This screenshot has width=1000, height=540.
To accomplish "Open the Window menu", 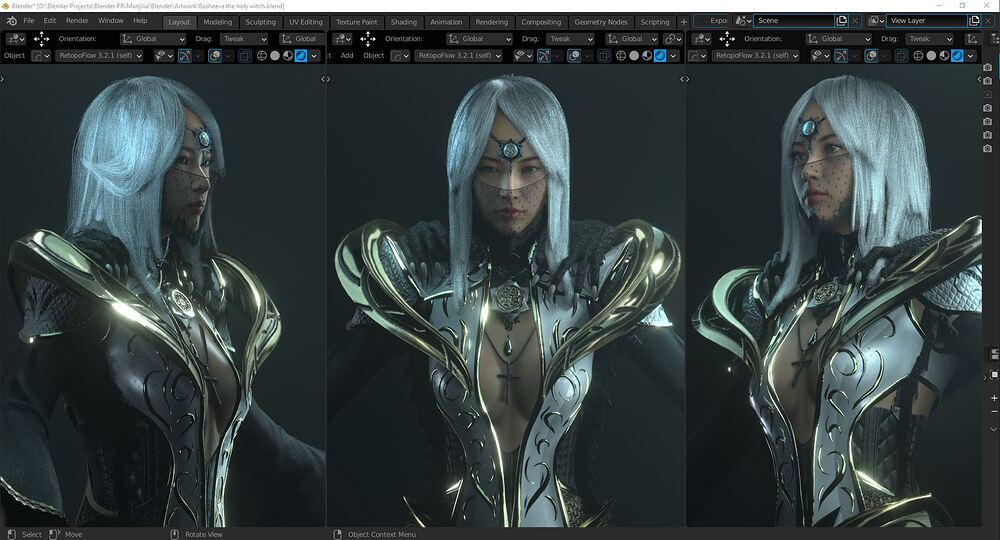I will [111, 21].
